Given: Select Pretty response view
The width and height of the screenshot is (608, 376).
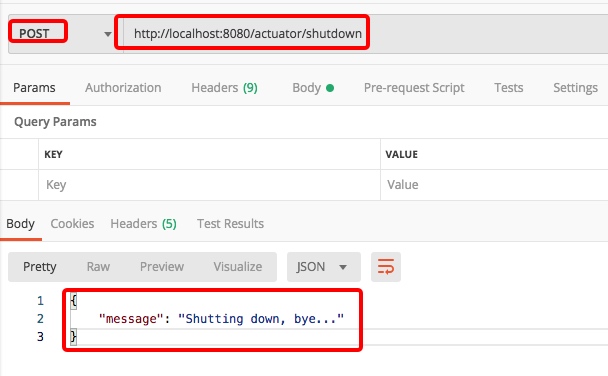Looking at the screenshot, I should (x=40, y=267).
